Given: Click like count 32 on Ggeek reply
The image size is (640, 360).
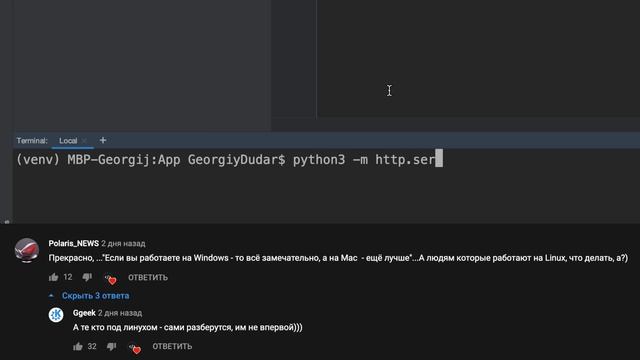Looking at the screenshot, I should [x=92, y=347].
